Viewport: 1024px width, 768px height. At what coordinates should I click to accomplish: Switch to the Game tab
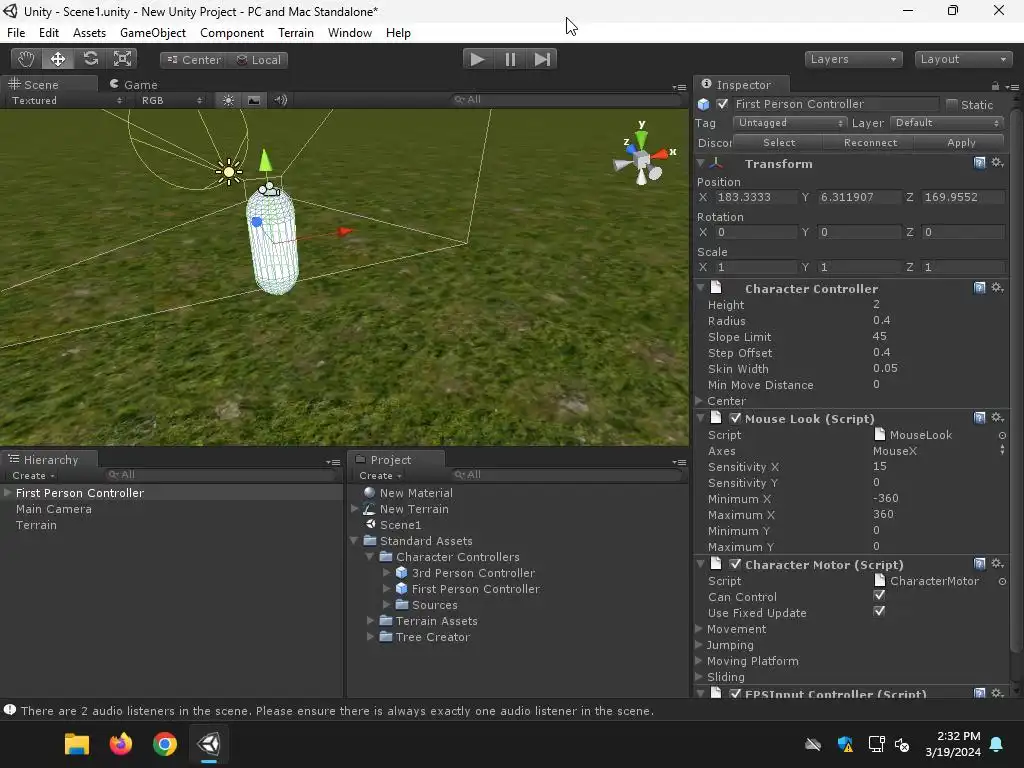[x=134, y=85]
